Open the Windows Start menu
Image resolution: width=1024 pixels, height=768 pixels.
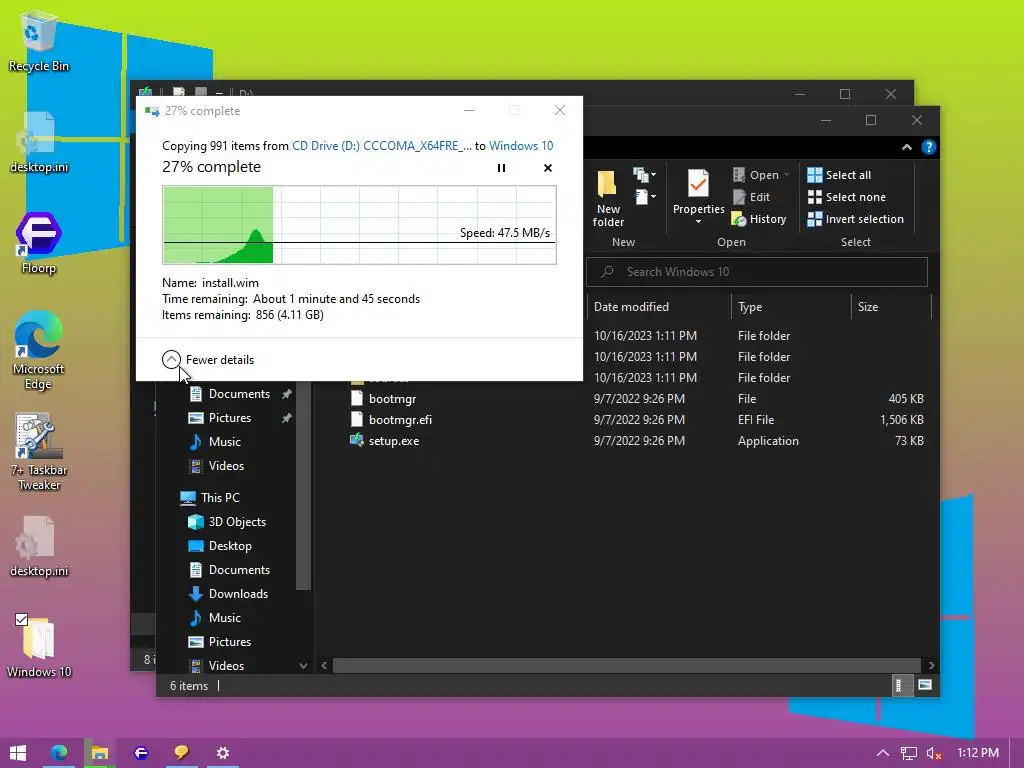(18, 753)
